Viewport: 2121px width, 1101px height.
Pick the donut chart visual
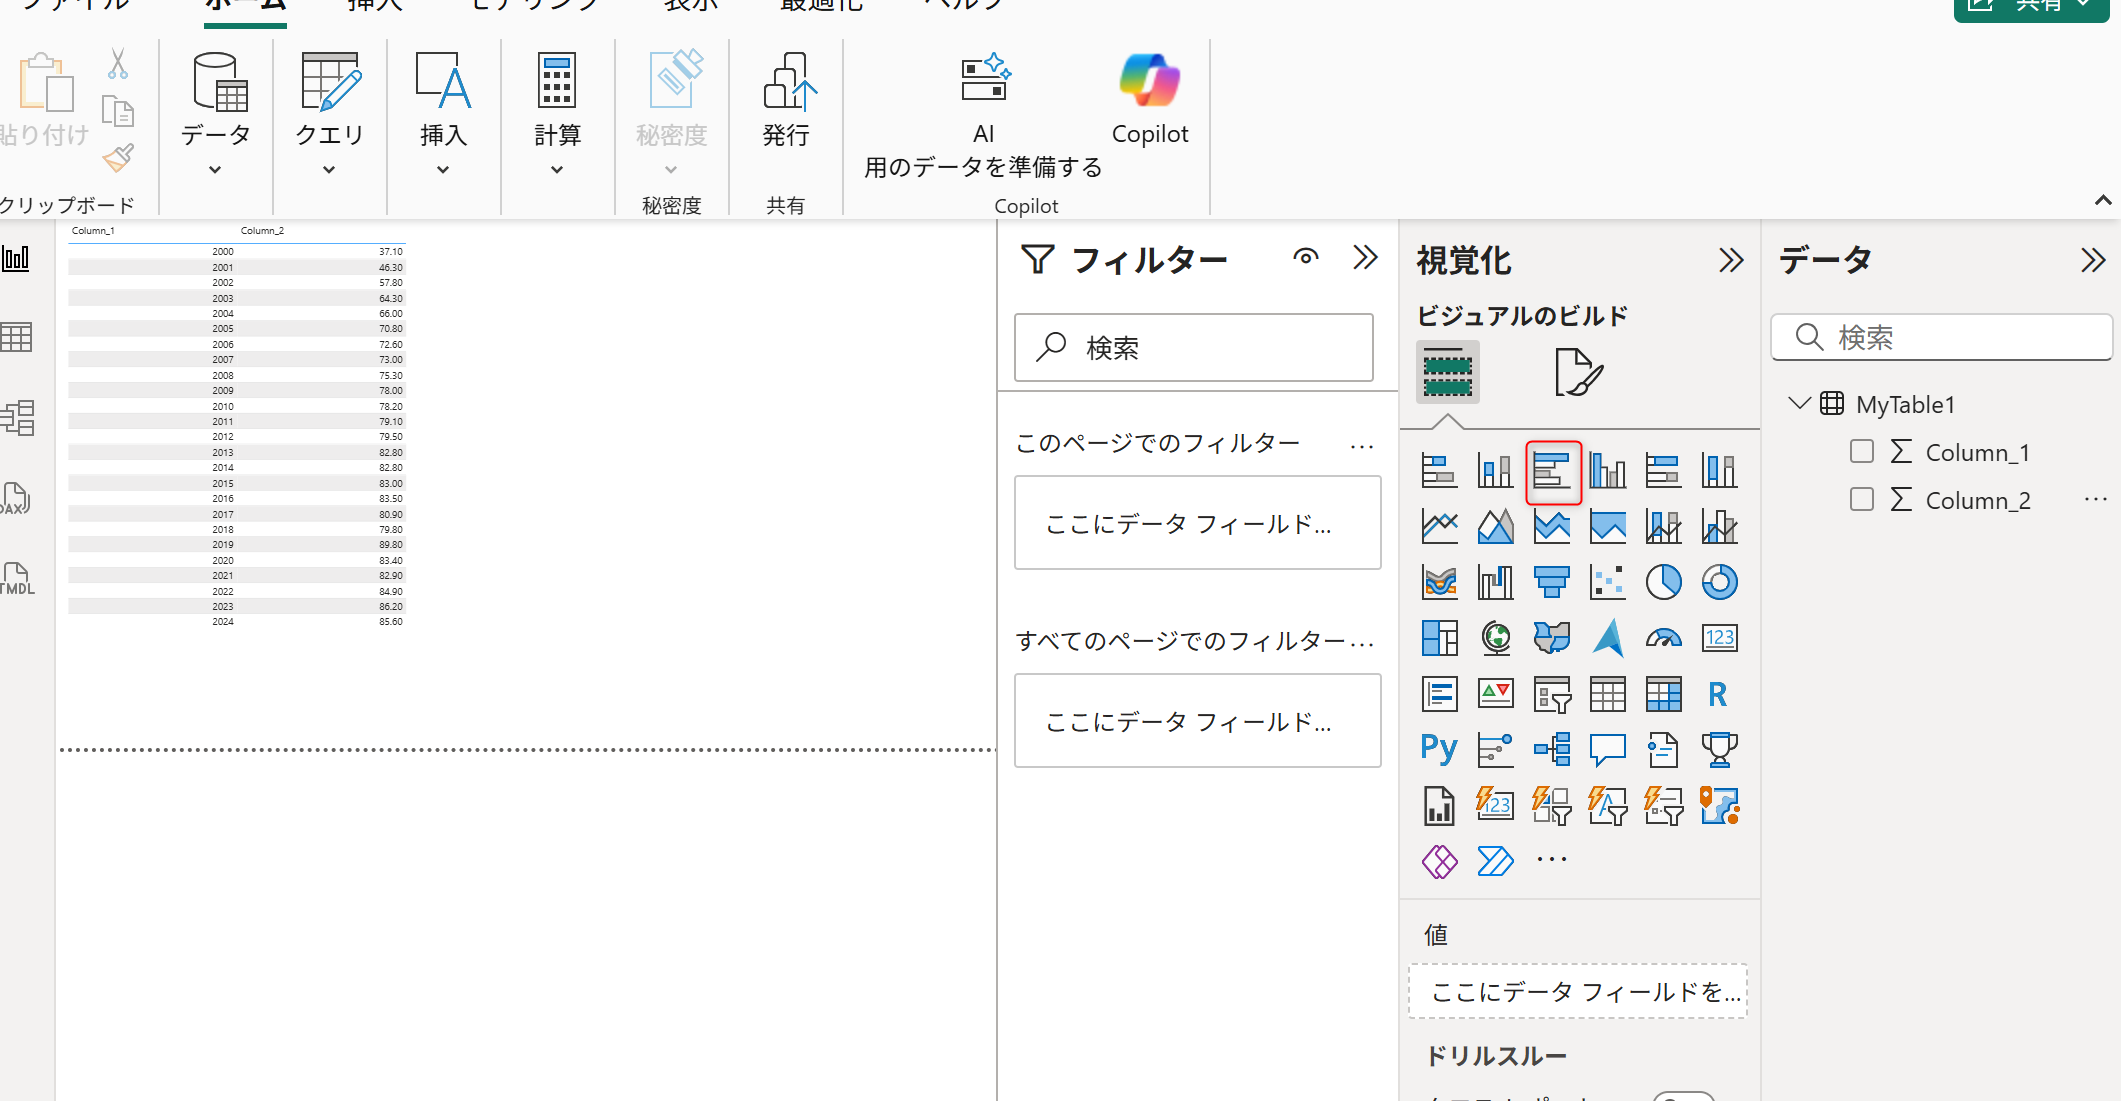point(1720,582)
